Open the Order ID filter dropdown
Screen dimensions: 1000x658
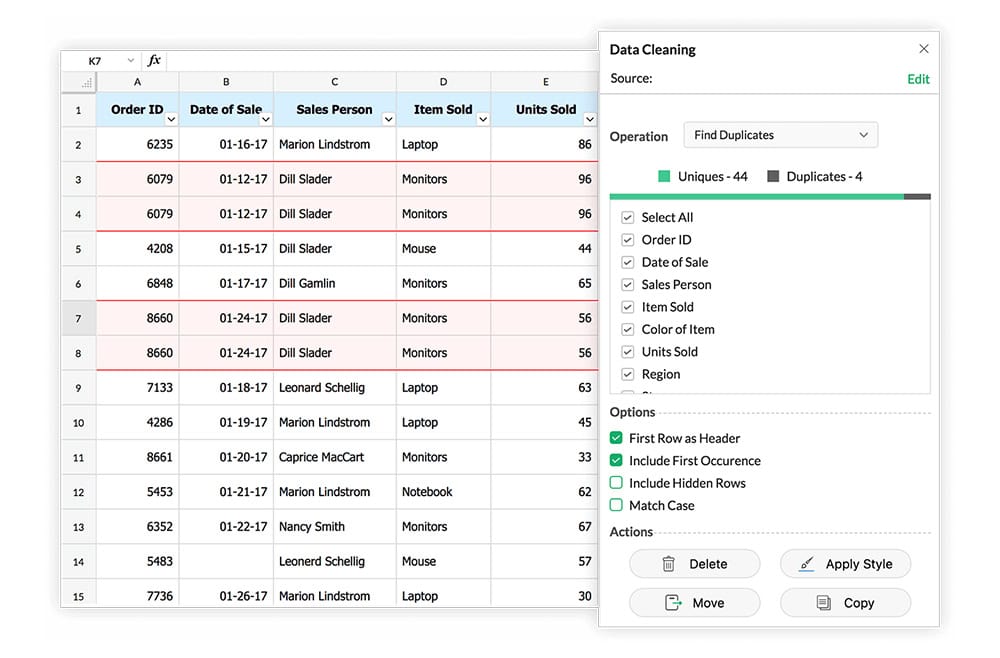coord(171,119)
